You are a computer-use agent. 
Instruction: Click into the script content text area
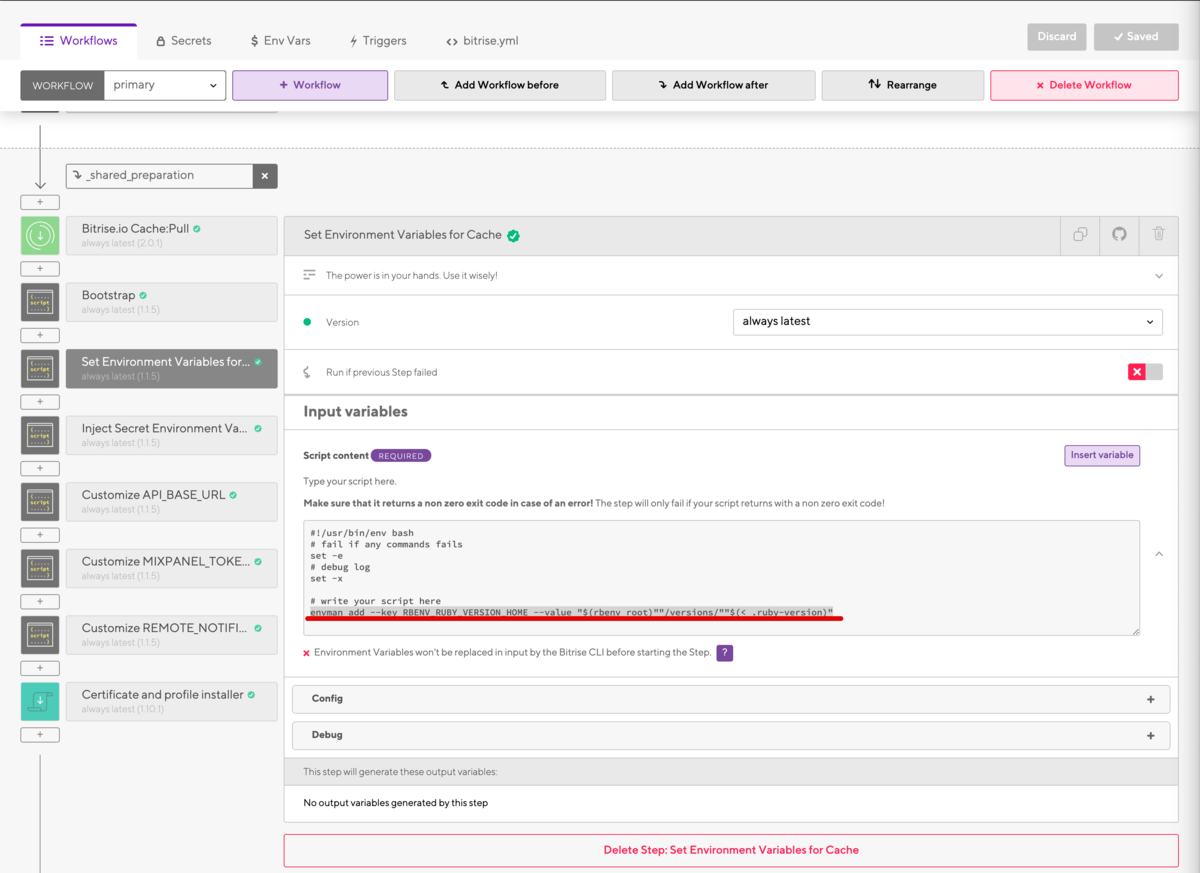click(x=722, y=578)
